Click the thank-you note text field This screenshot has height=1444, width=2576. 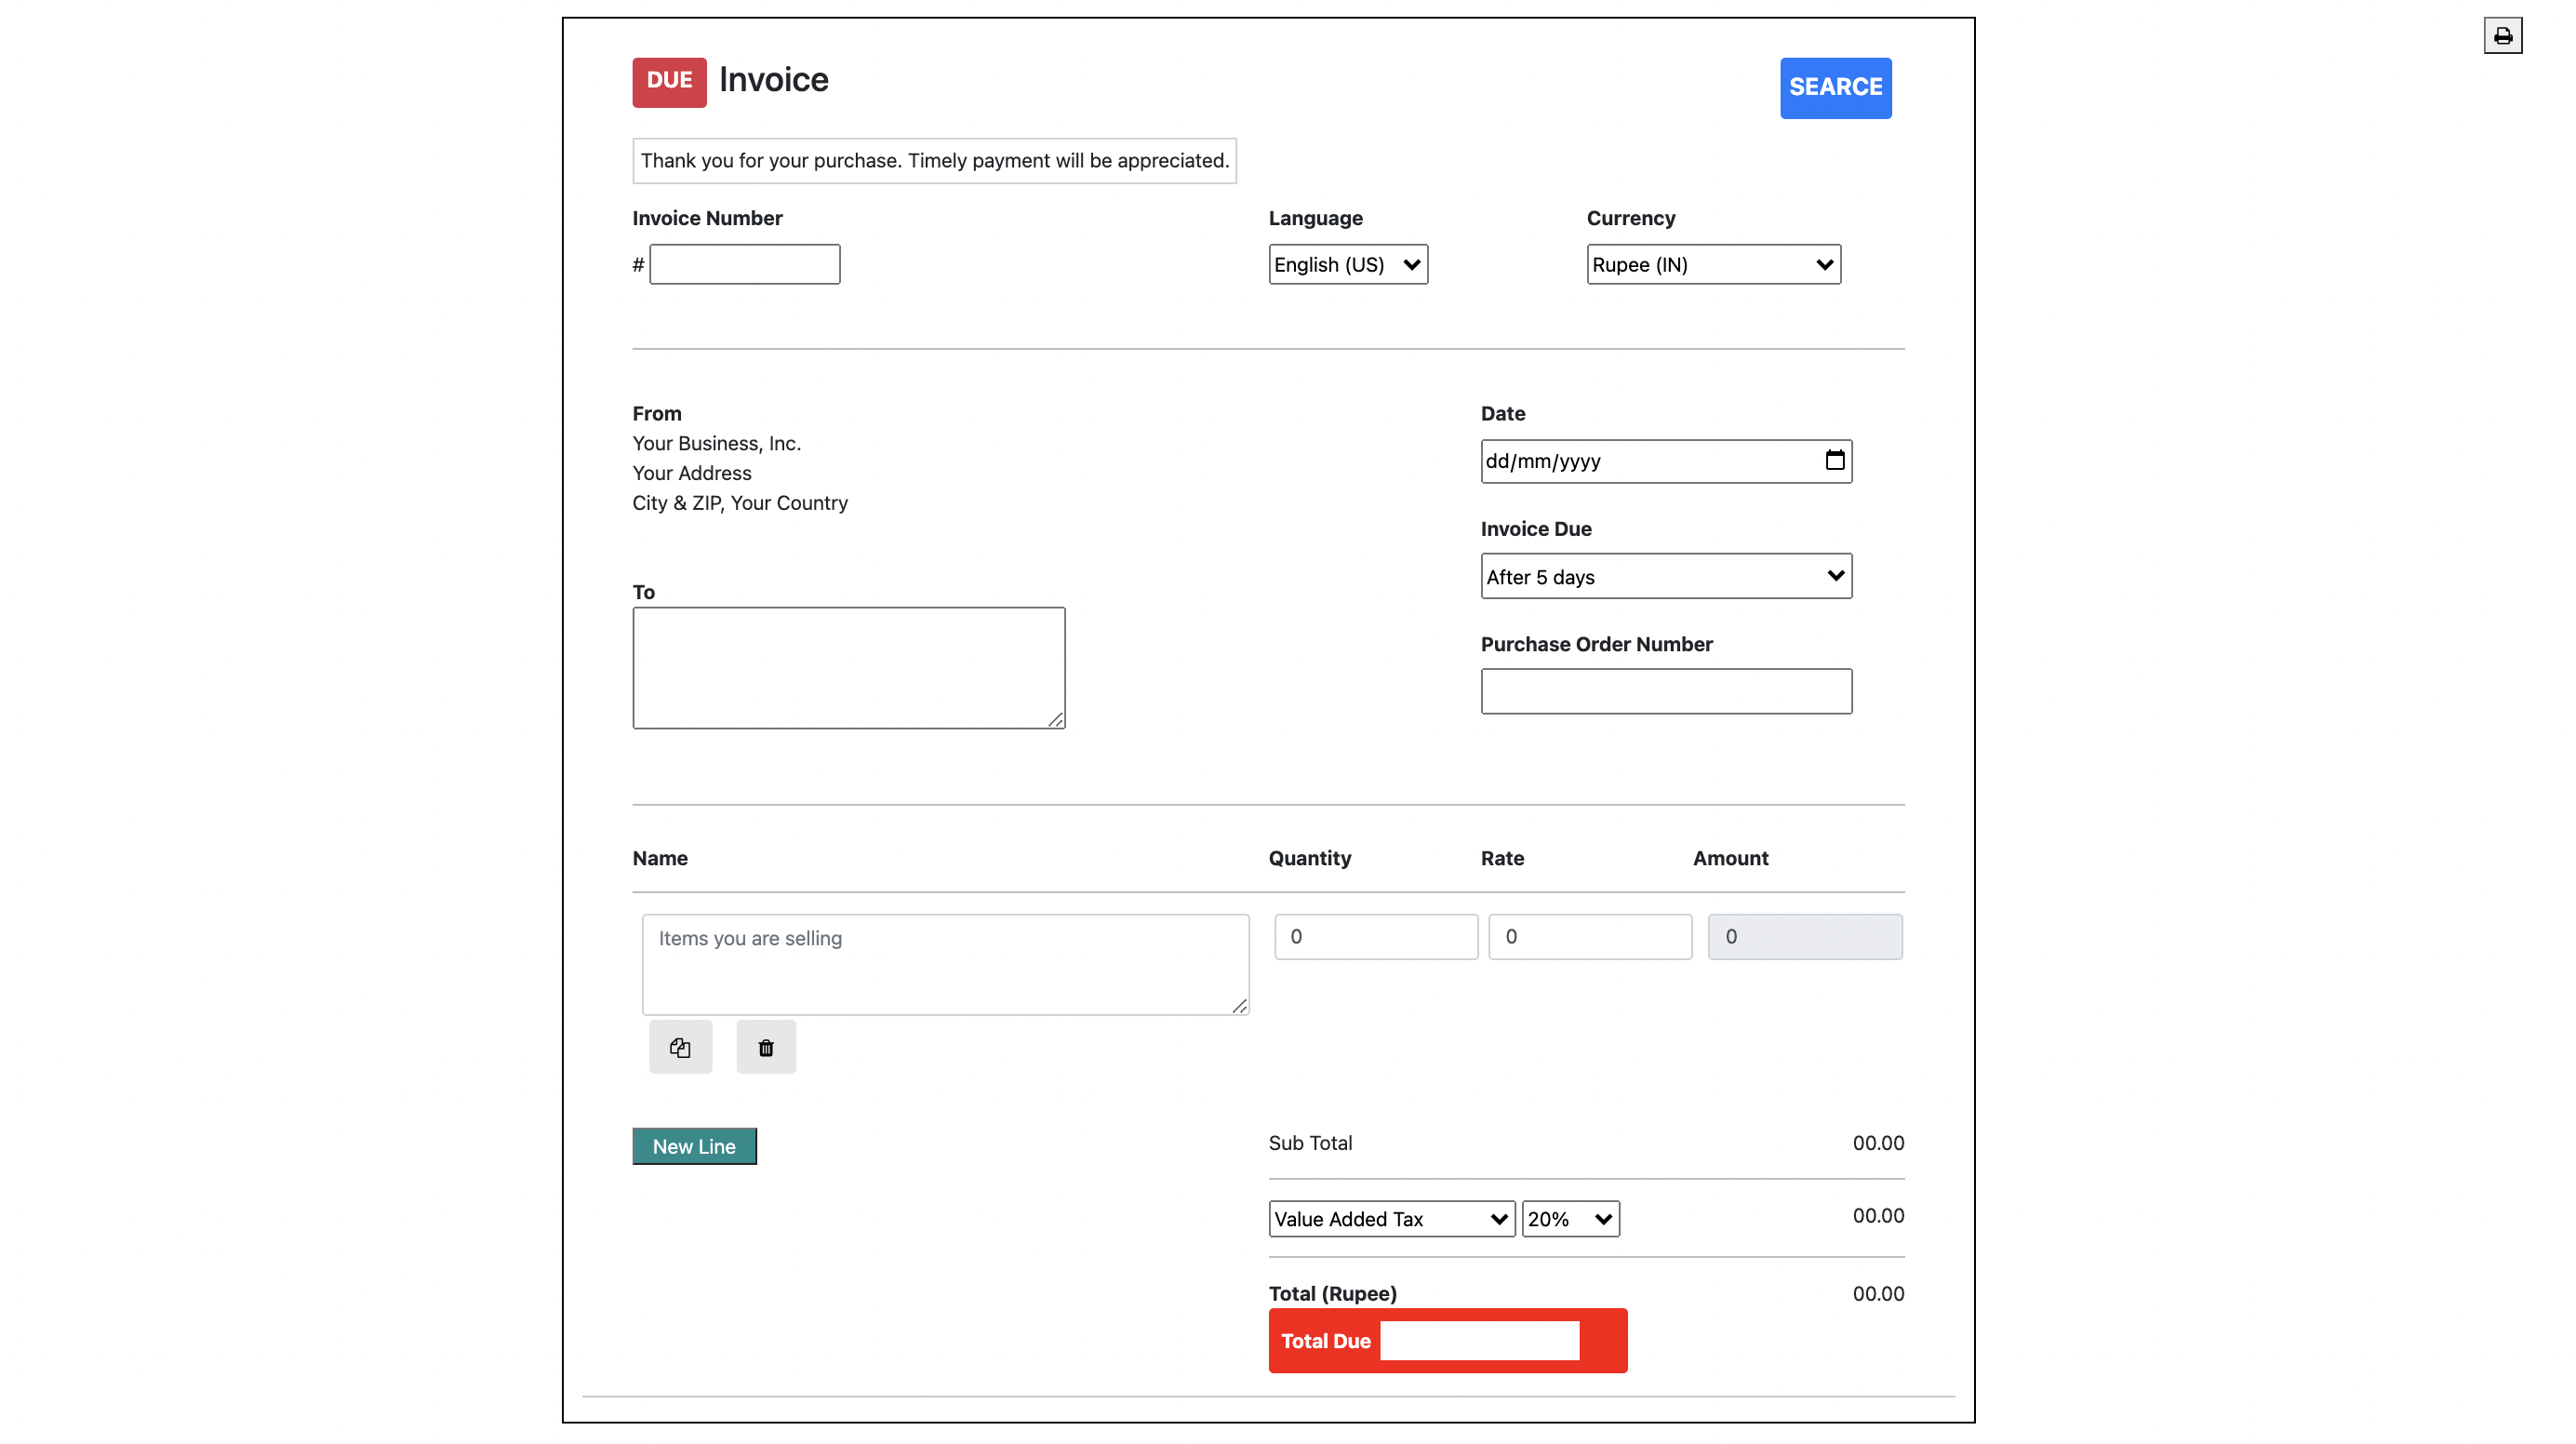934,161
